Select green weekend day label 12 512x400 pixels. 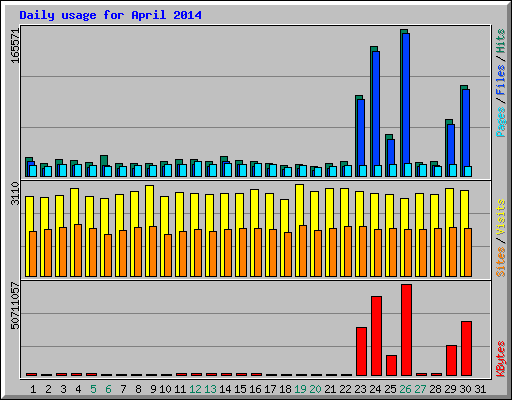(195, 389)
